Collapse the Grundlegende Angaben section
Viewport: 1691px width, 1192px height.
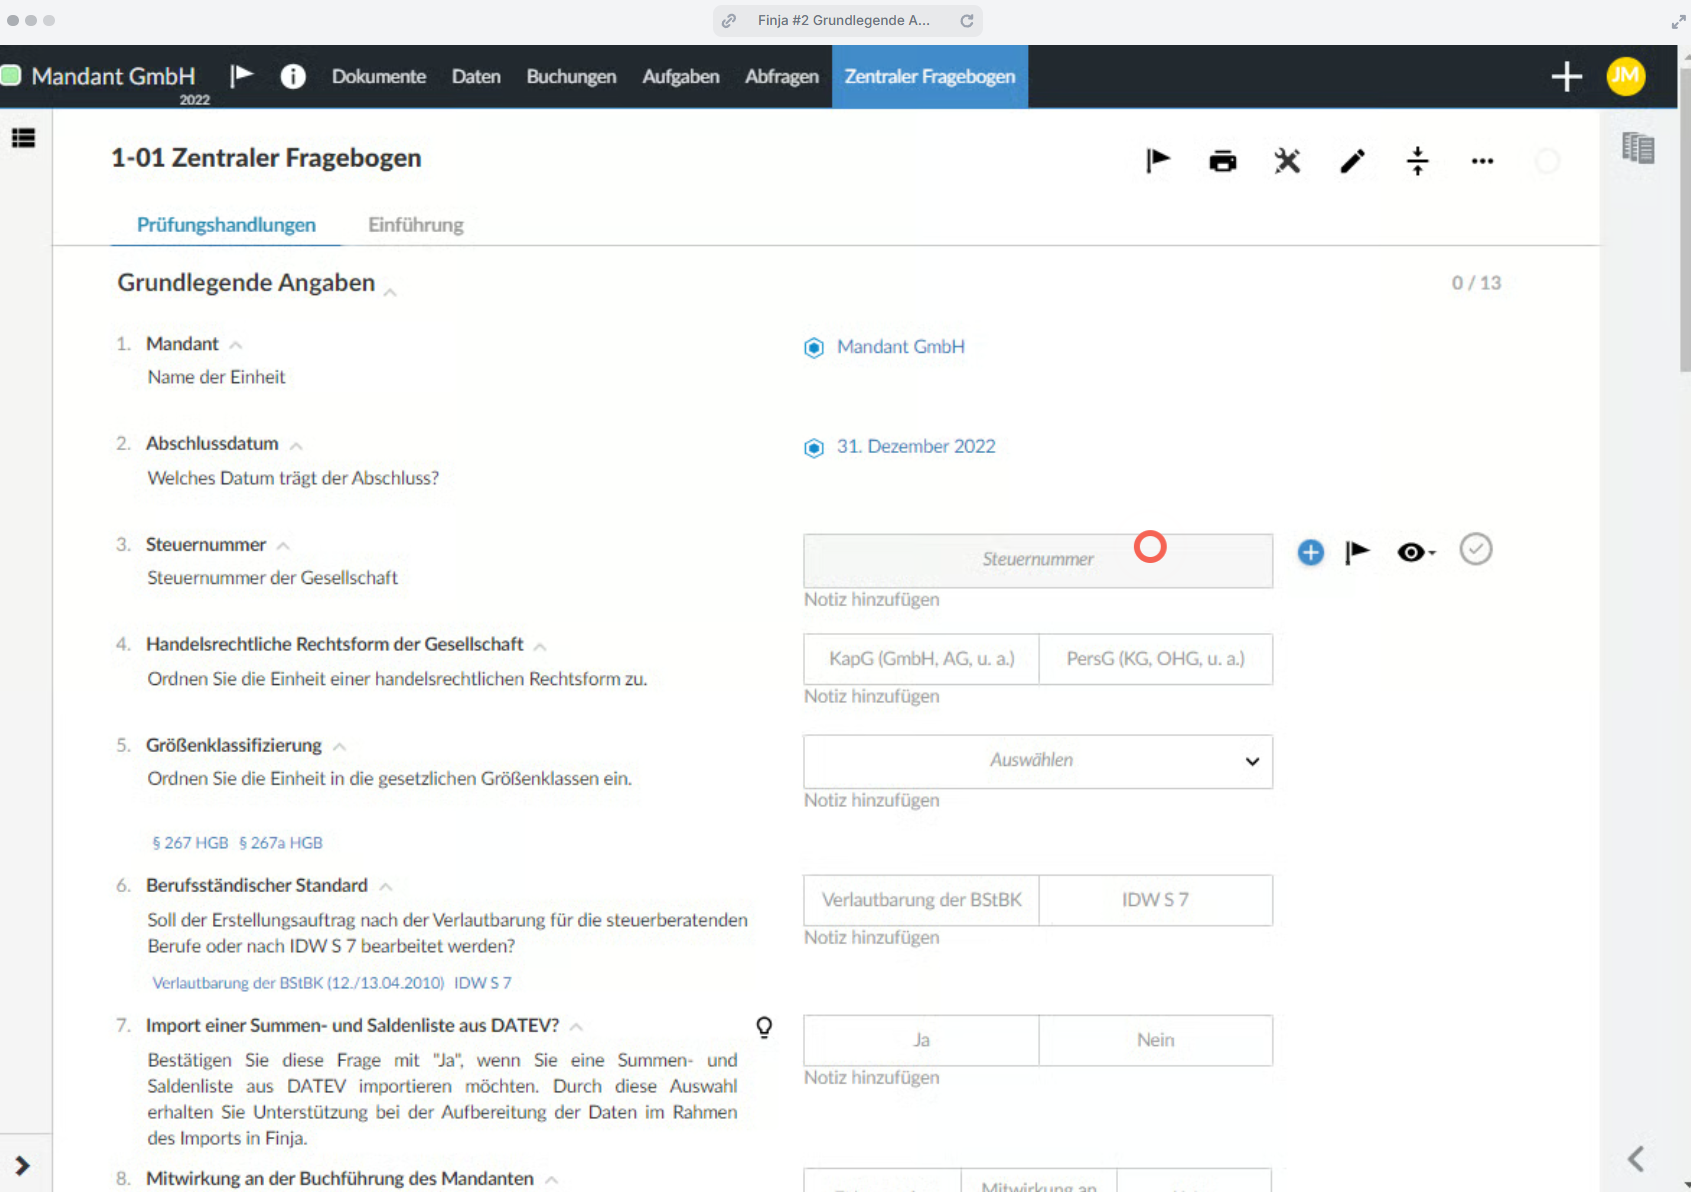(x=390, y=291)
